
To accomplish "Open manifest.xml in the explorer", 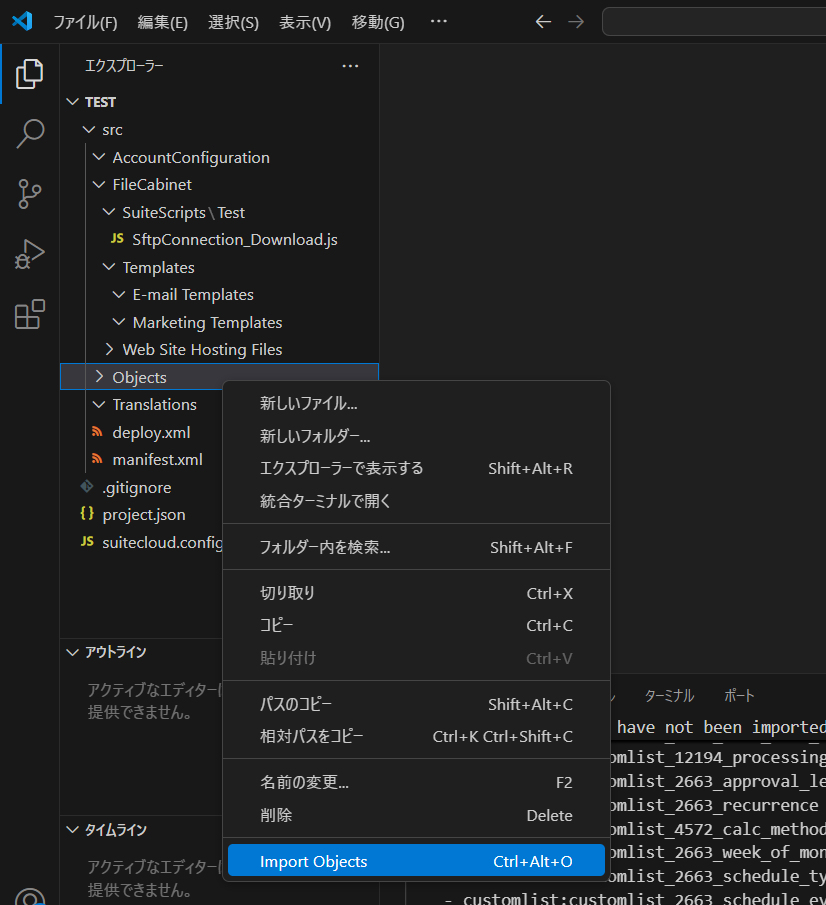I will coord(157,459).
